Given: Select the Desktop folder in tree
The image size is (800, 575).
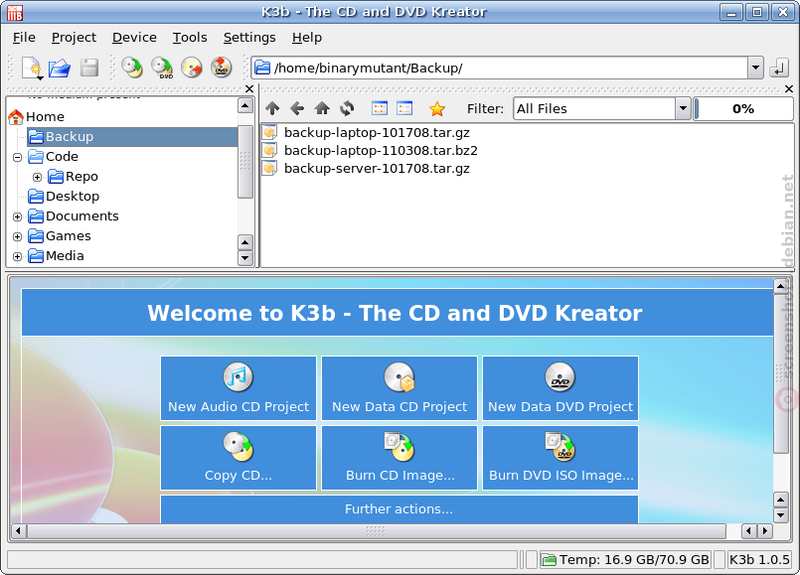Looking at the screenshot, I should pos(64,196).
